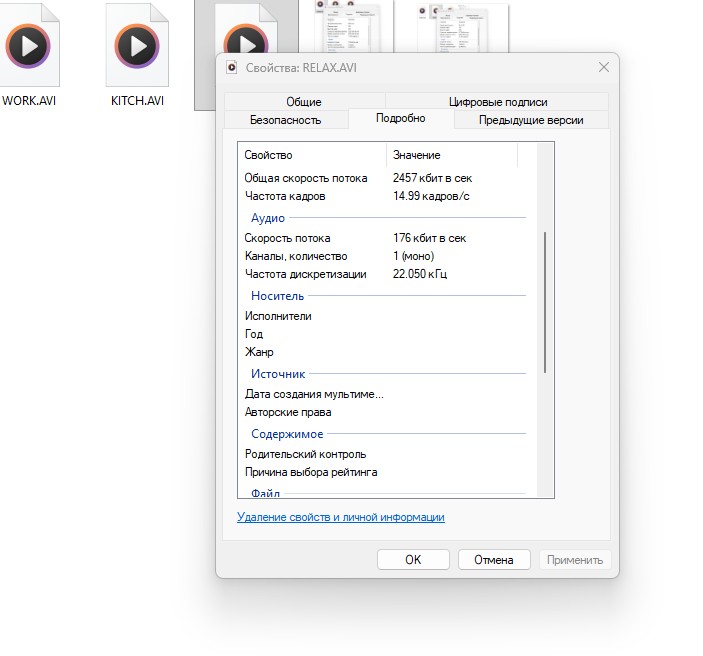703x656 pixels.
Task: Click the OK button
Action: pos(413,560)
